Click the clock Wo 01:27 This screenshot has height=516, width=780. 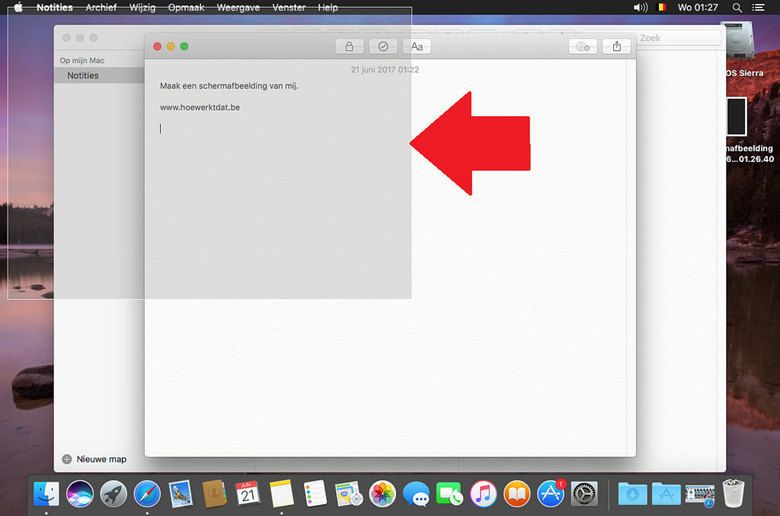pos(698,7)
